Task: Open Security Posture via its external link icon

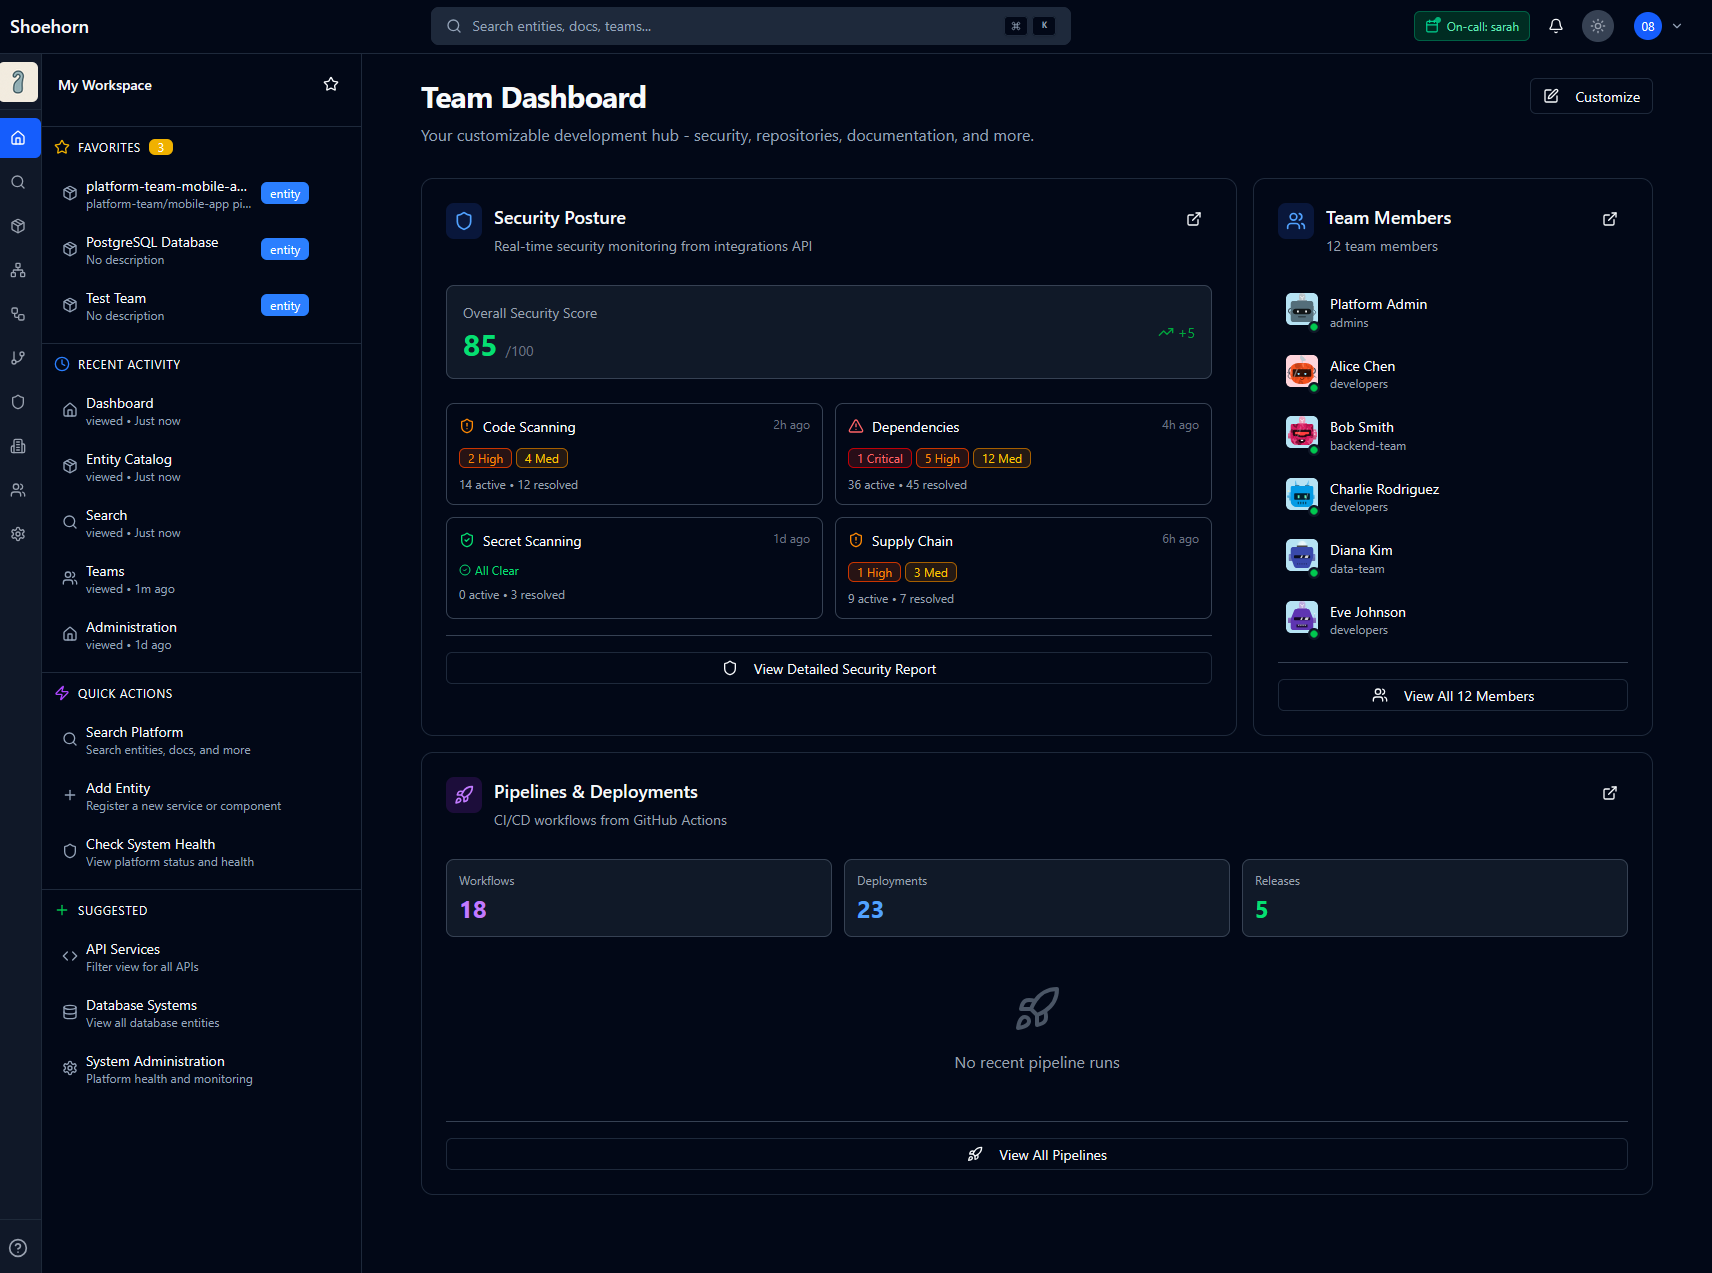Action: pyautogui.click(x=1193, y=219)
